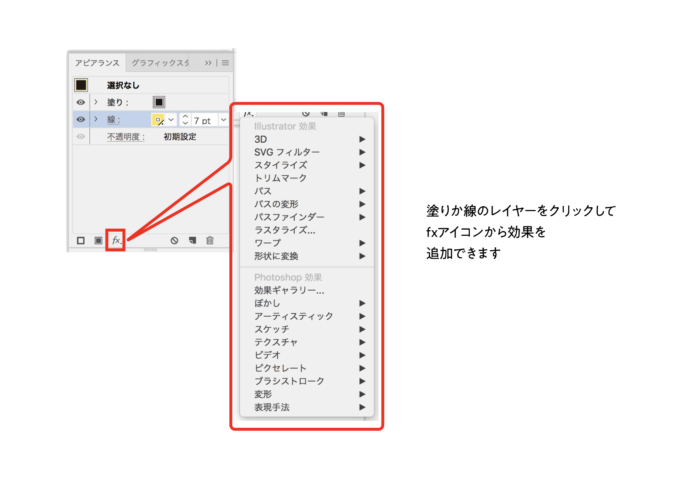Open the SVG フィルター submenu
The image size is (700, 479).
(x=307, y=152)
